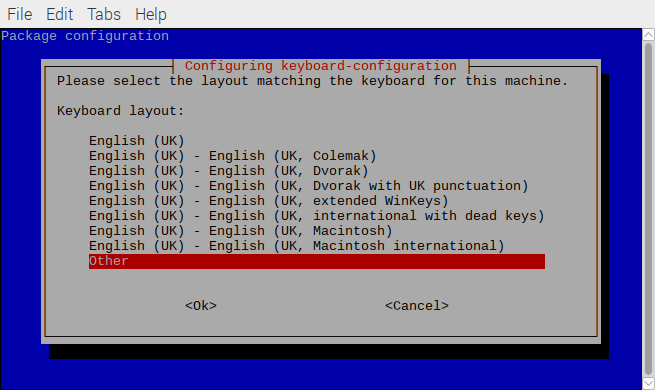The height and width of the screenshot is (390, 655).
Task: Choose international with dead keys layout
Action: coord(317,216)
